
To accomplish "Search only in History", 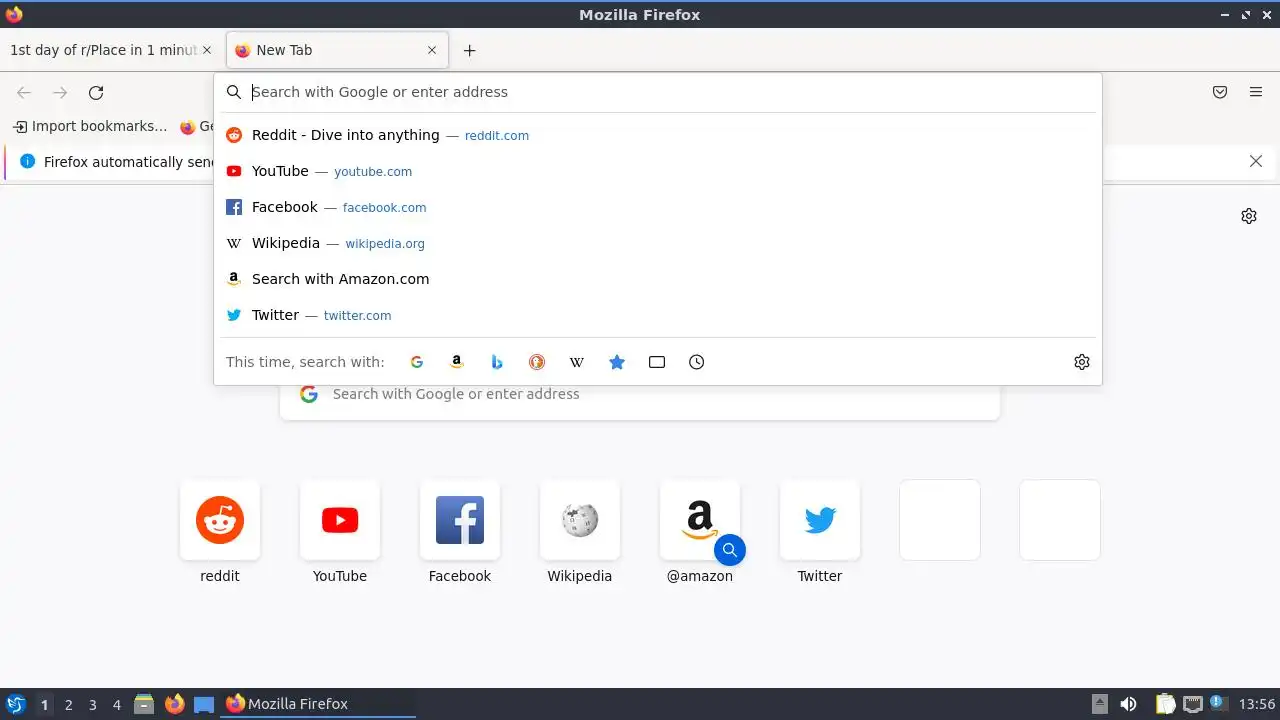I will [697, 362].
